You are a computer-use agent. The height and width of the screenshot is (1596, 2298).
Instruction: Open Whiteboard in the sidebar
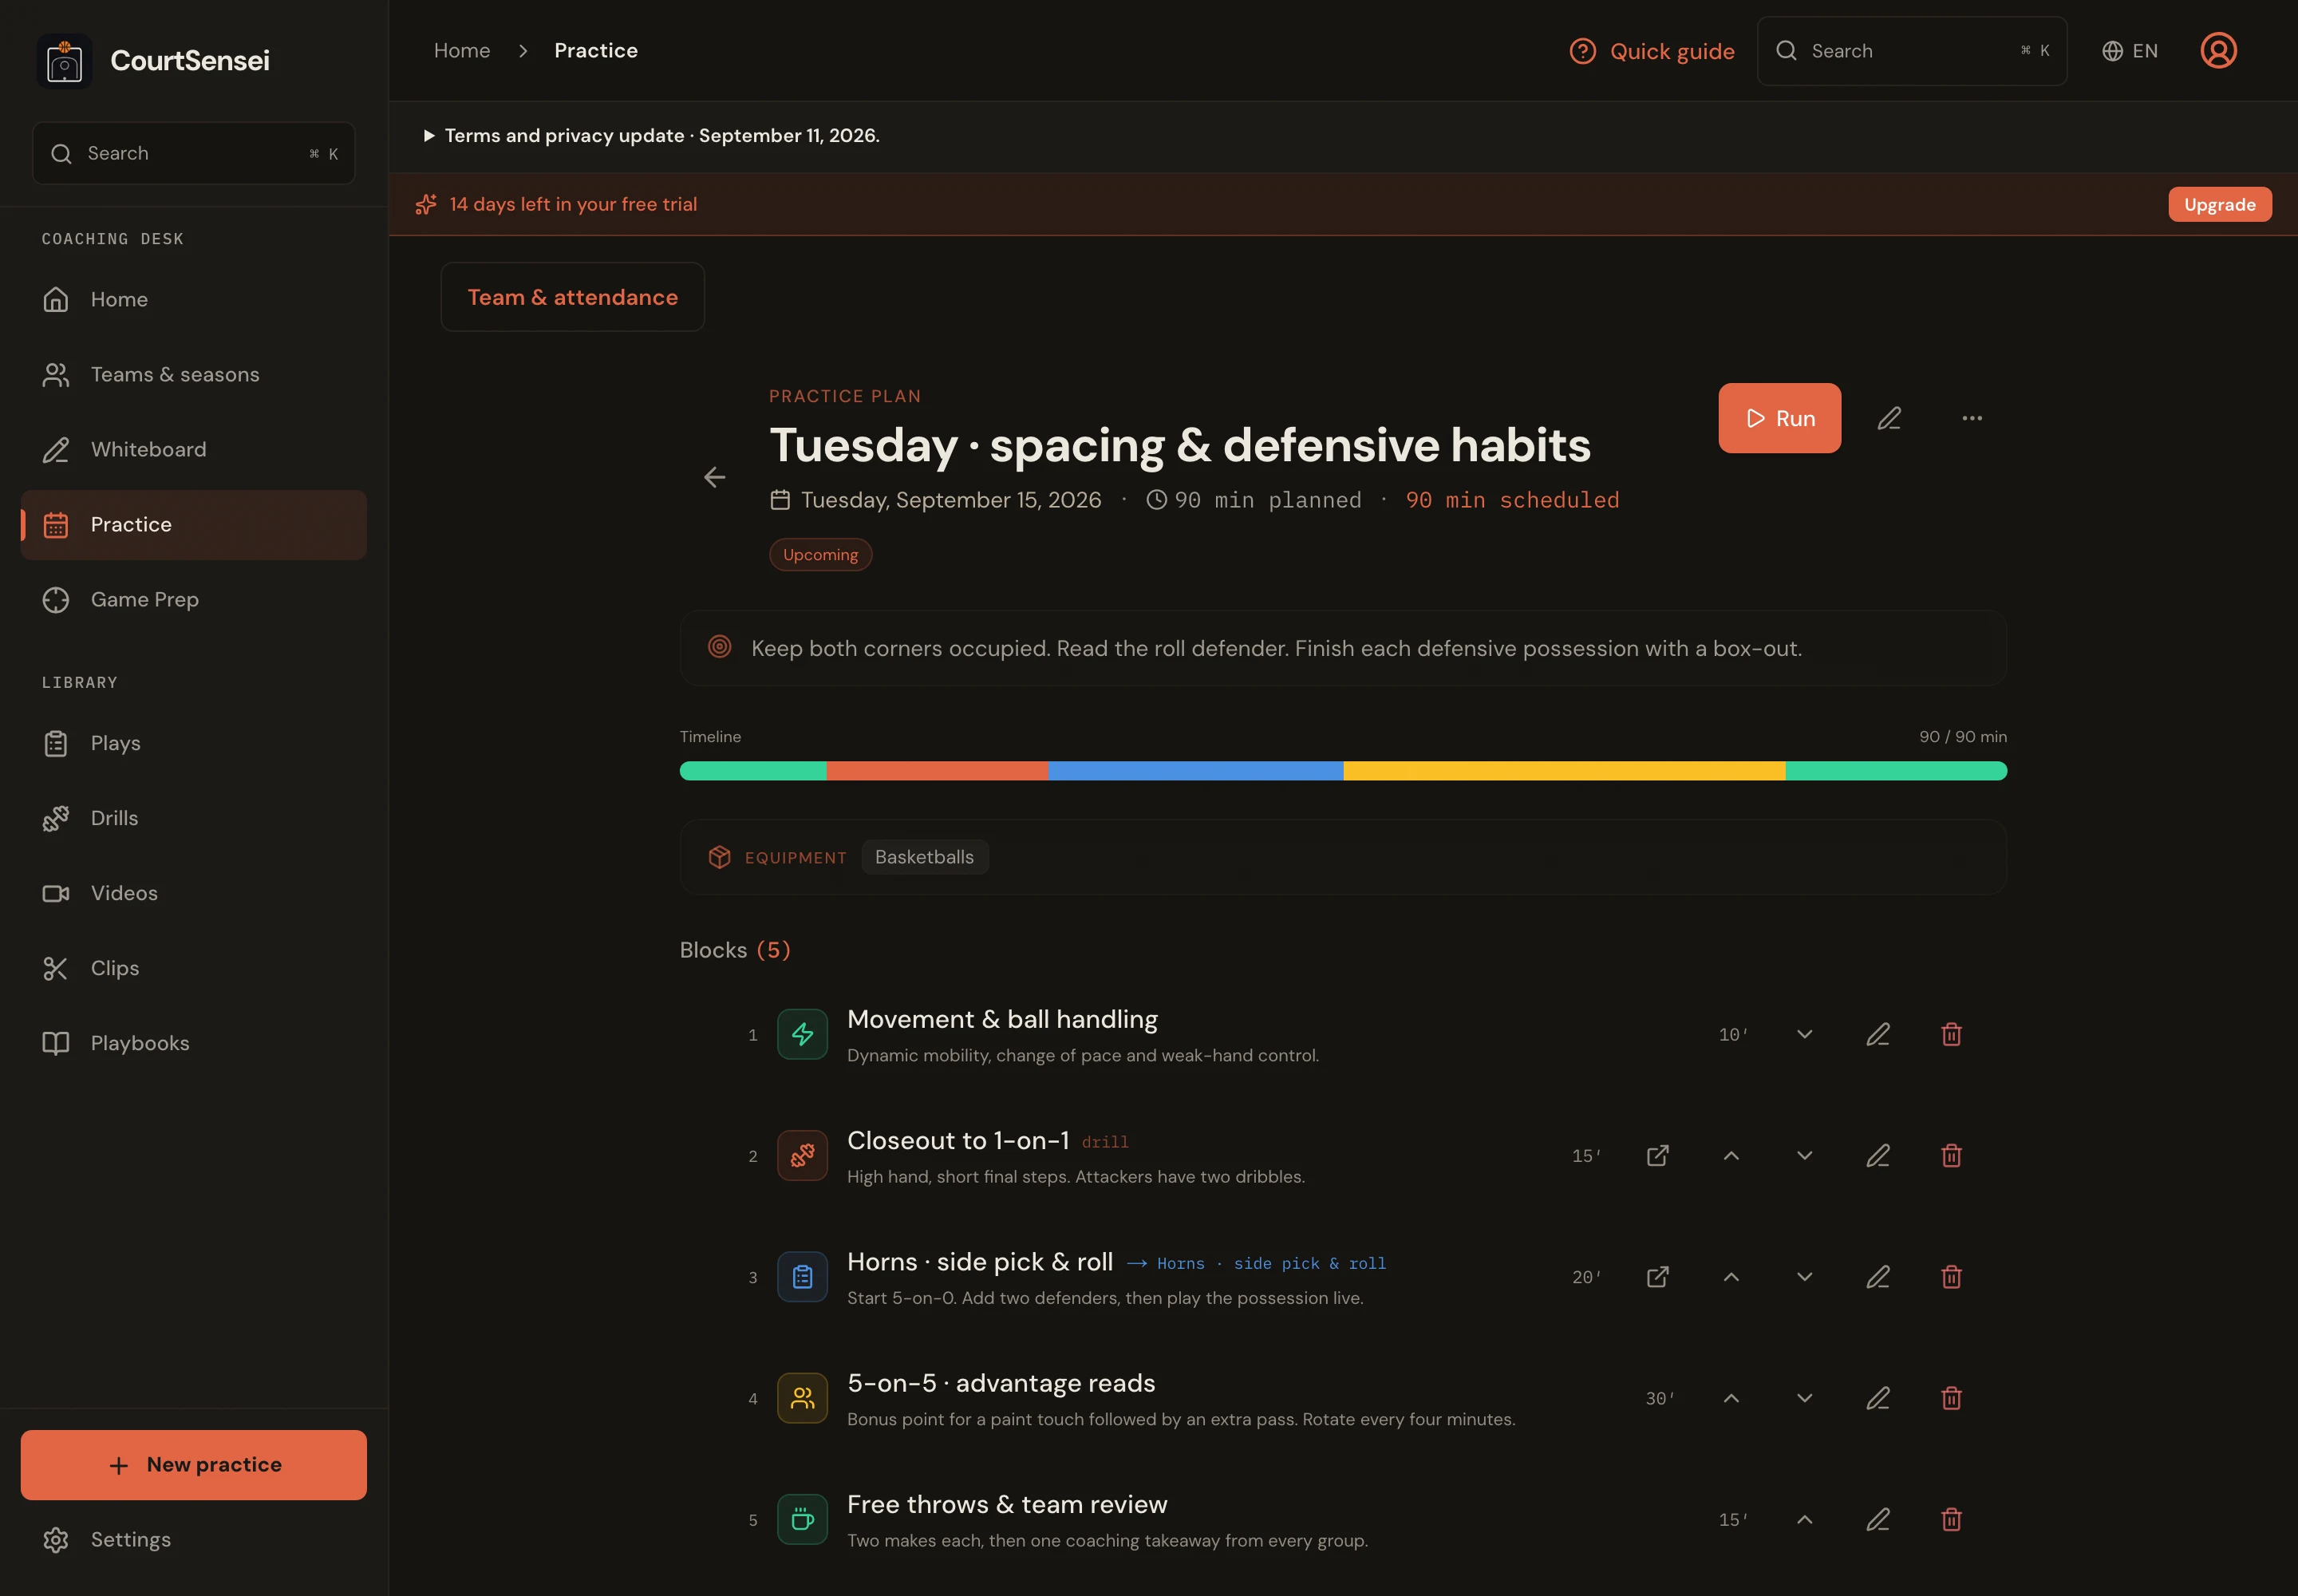click(x=193, y=449)
